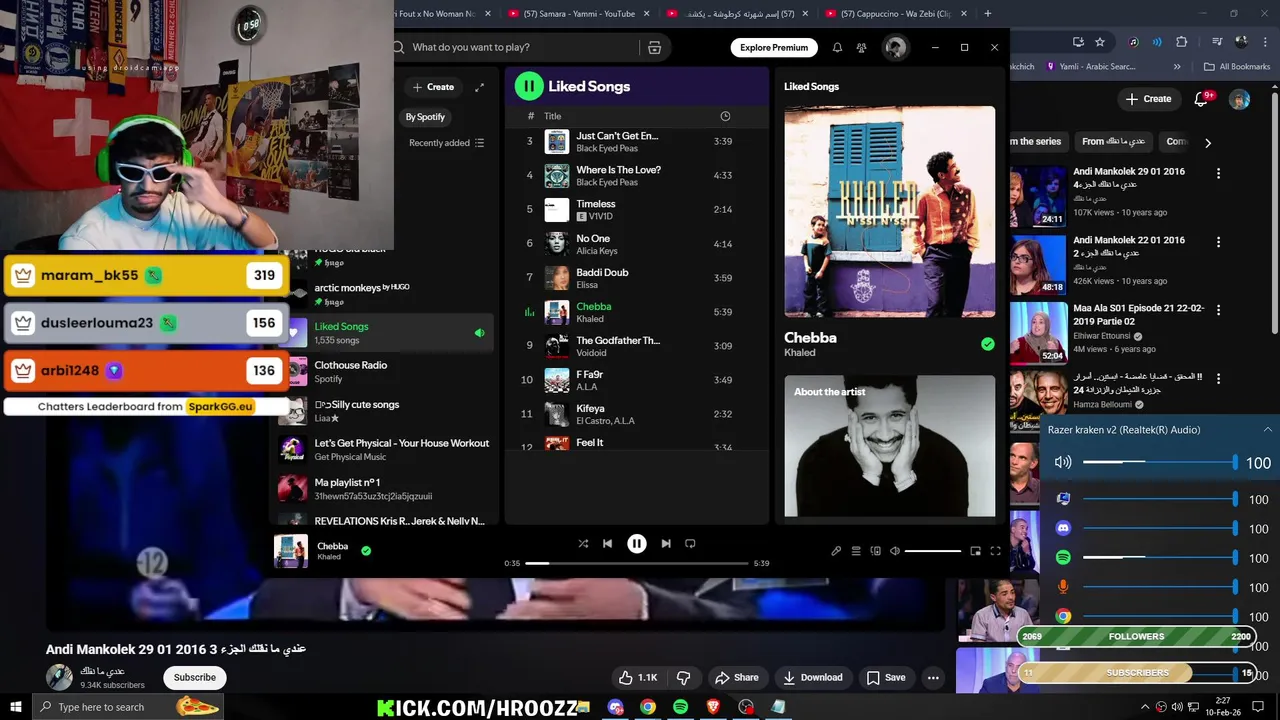Image resolution: width=1280 pixels, height=720 pixels.
Task: Click the large green pause button by Liked Songs
Action: 529,86
